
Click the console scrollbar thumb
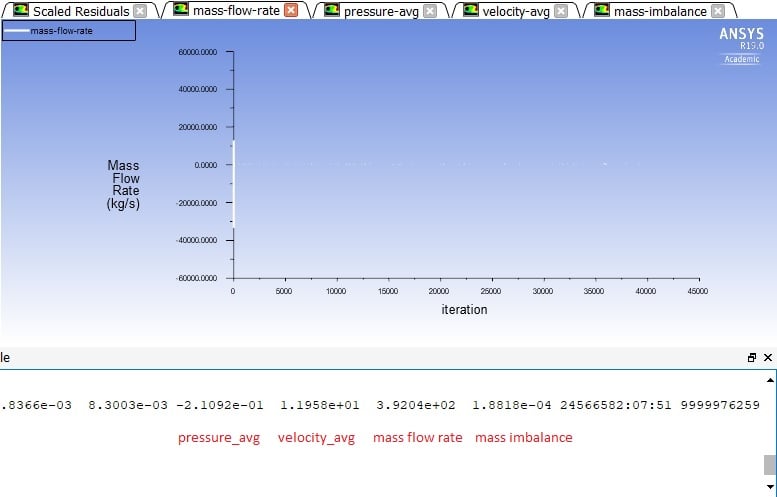tap(770, 465)
